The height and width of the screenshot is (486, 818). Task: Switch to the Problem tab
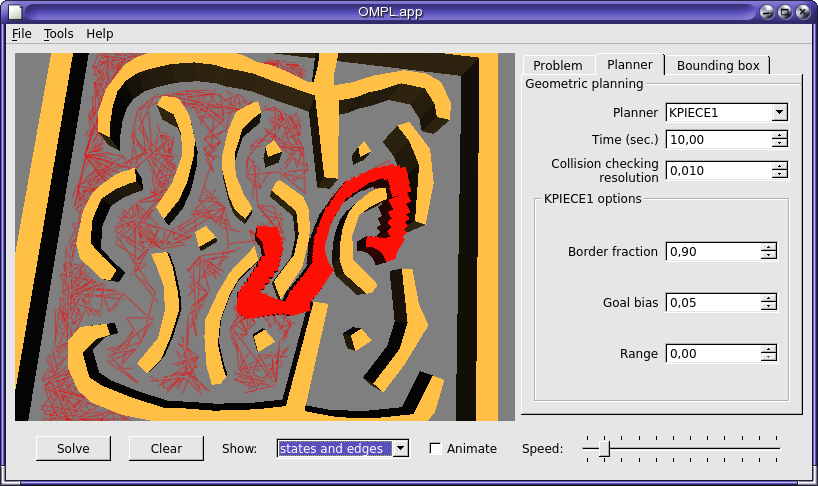tap(558, 65)
